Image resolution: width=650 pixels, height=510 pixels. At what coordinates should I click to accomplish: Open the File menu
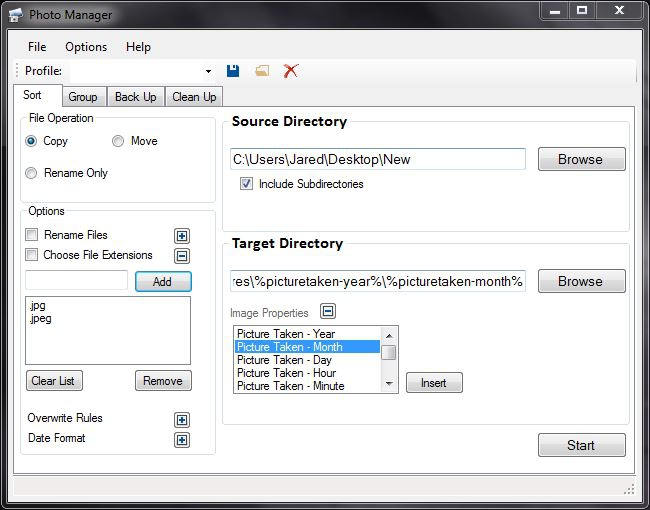coord(37,47)
